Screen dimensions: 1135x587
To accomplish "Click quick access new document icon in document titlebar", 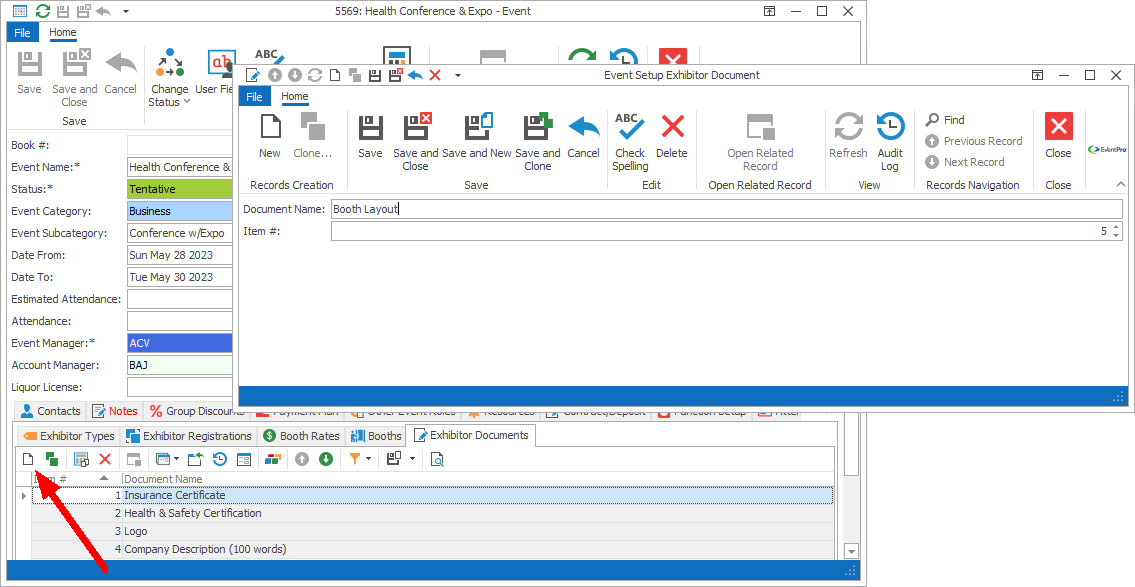I will point(334,75).
